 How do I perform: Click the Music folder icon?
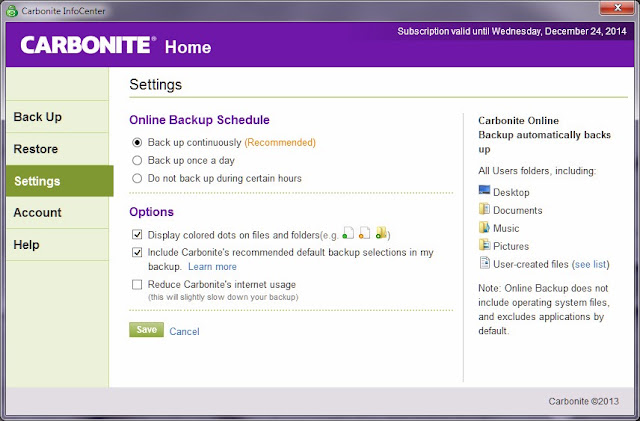(x=484, y=227)
